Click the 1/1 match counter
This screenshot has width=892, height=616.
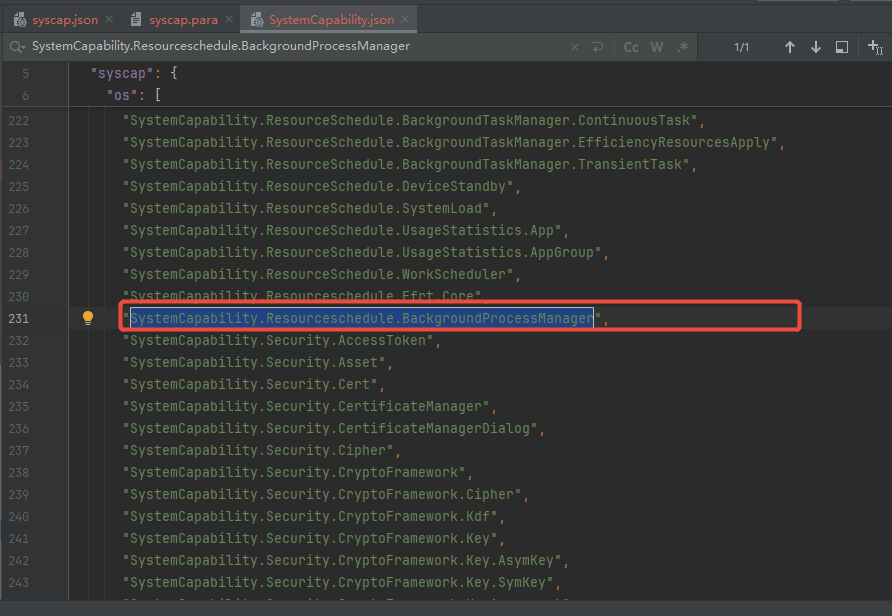[x=741, y=47]
